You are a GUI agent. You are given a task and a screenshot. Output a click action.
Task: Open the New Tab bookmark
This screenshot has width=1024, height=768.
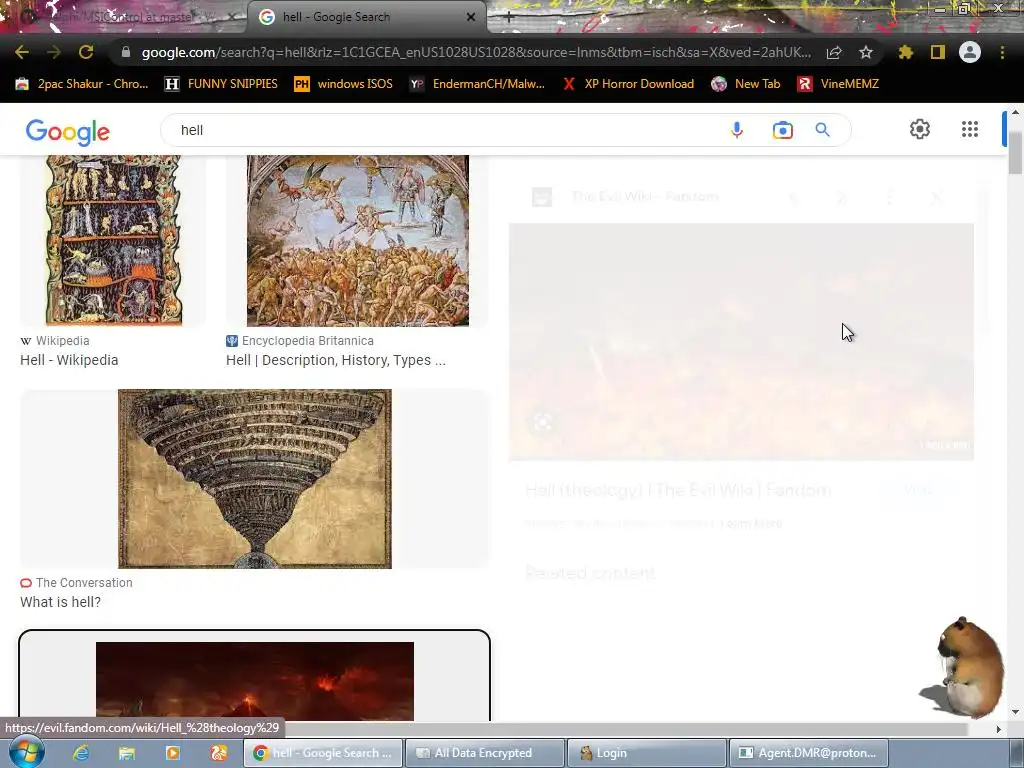point(745,84)
